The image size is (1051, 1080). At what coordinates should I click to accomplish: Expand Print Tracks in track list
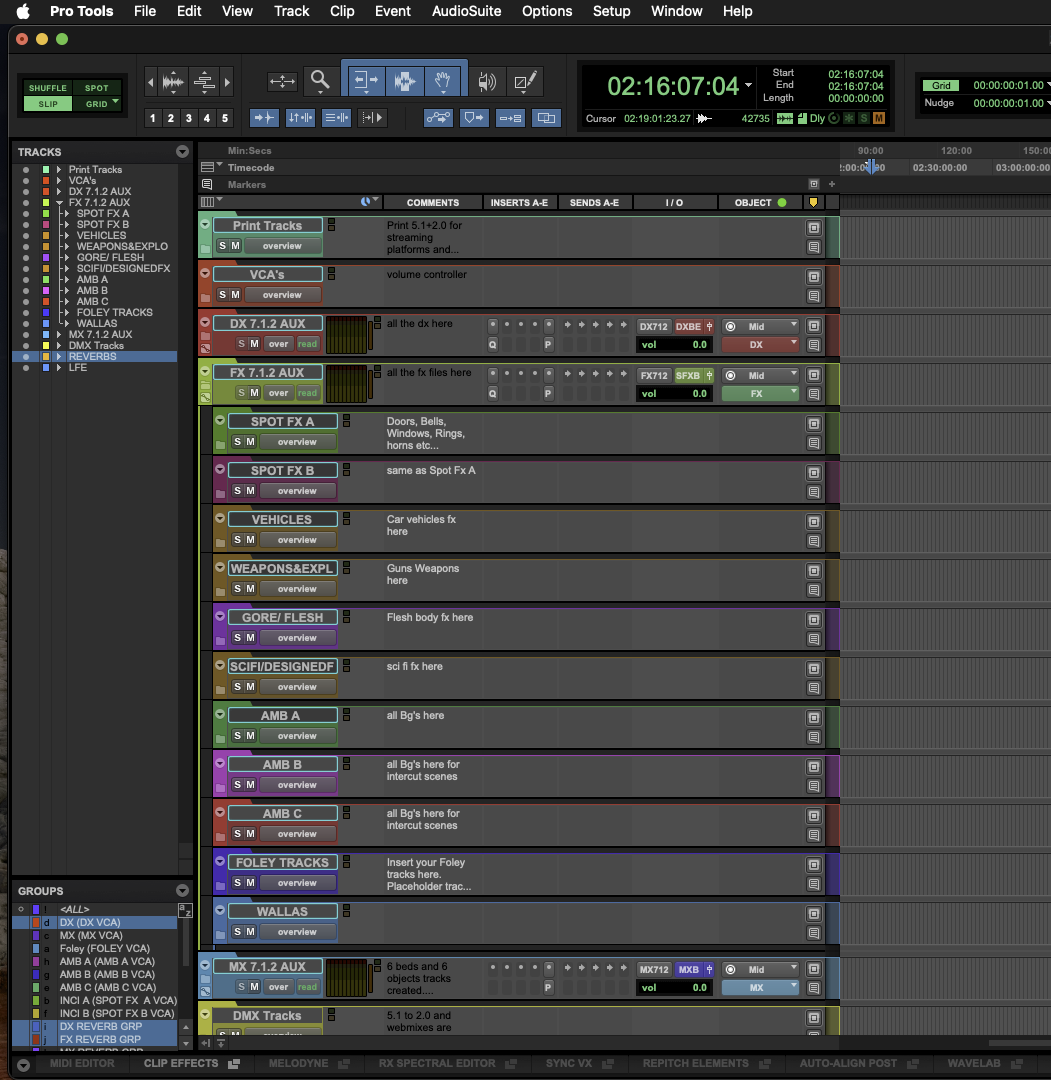coord(59,169)
